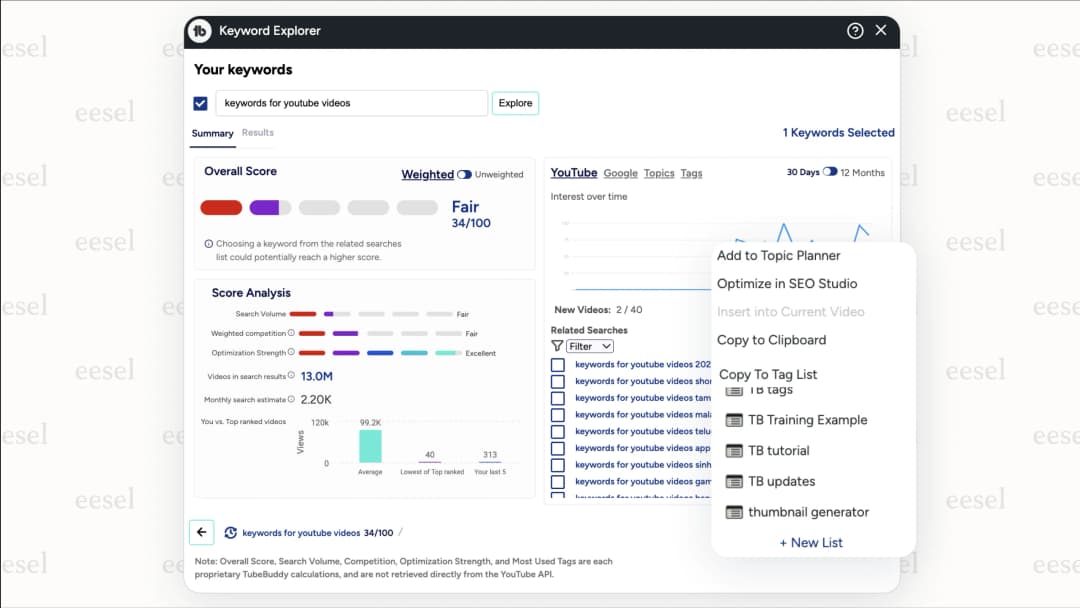Choose Copy to Clipboard
The height and width of the screenshot is (608, 1080).
(x=771, y=340)
